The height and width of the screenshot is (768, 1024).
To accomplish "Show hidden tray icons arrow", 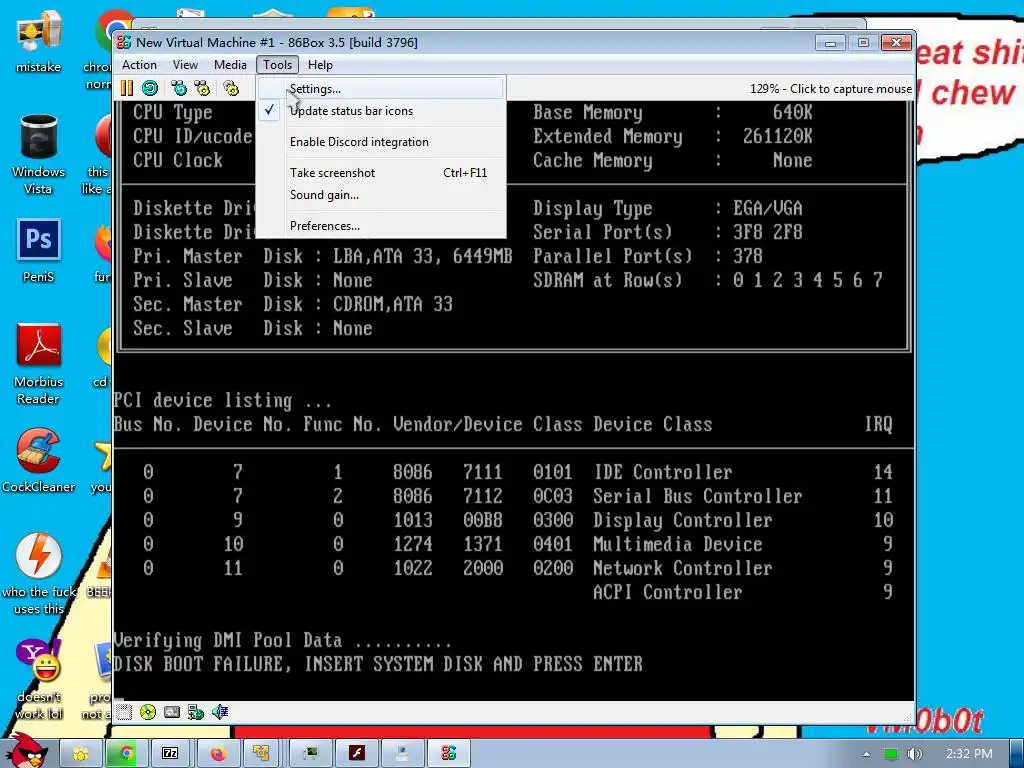I will click(x=866, y=754).
